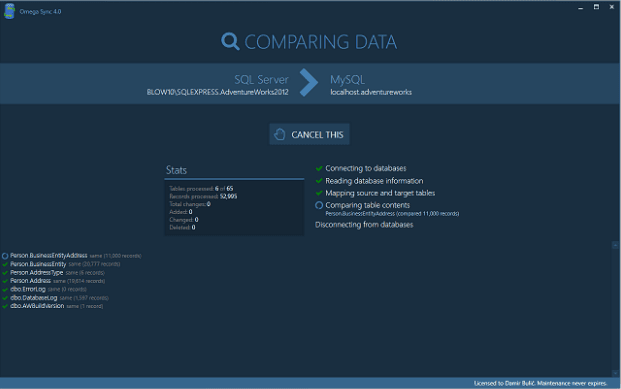Click the check mark next to Reading database information

319,181
